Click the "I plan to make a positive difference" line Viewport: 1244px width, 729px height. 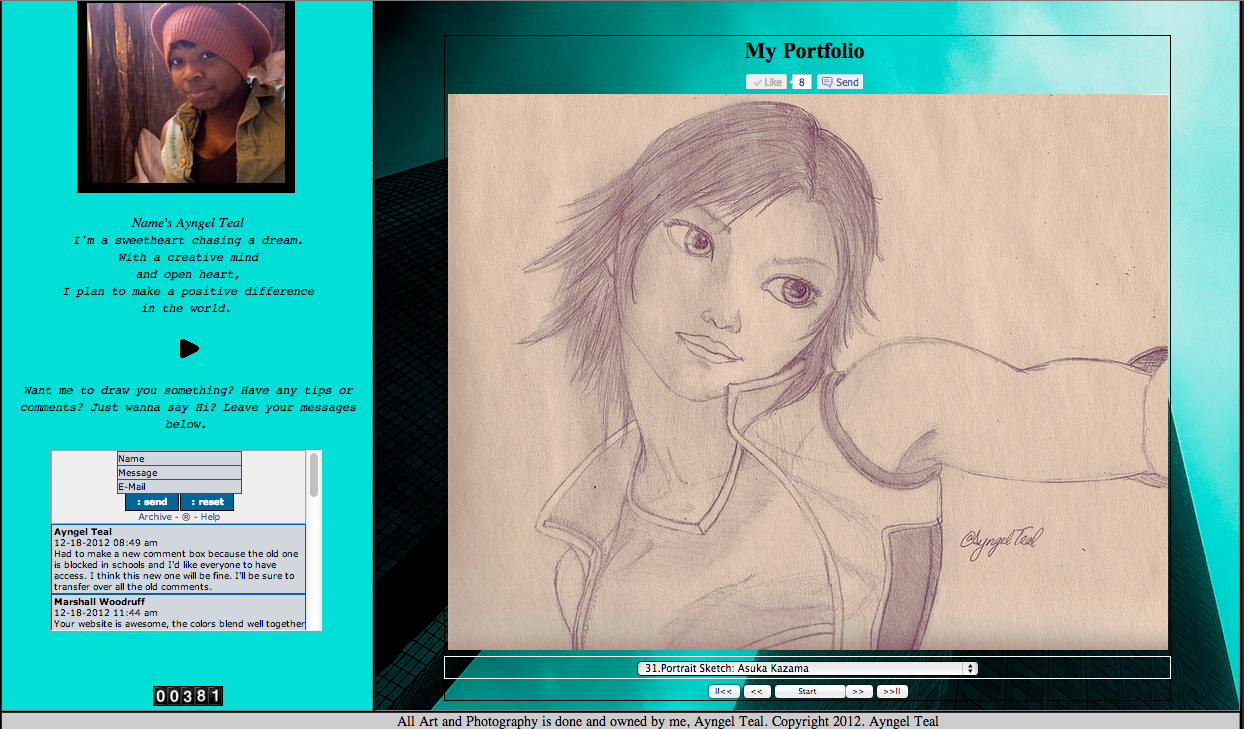point(188,292)
